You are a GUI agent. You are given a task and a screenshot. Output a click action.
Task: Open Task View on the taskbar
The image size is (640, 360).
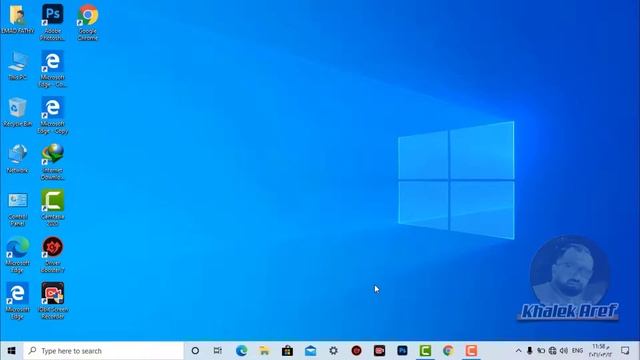point(218,351)
